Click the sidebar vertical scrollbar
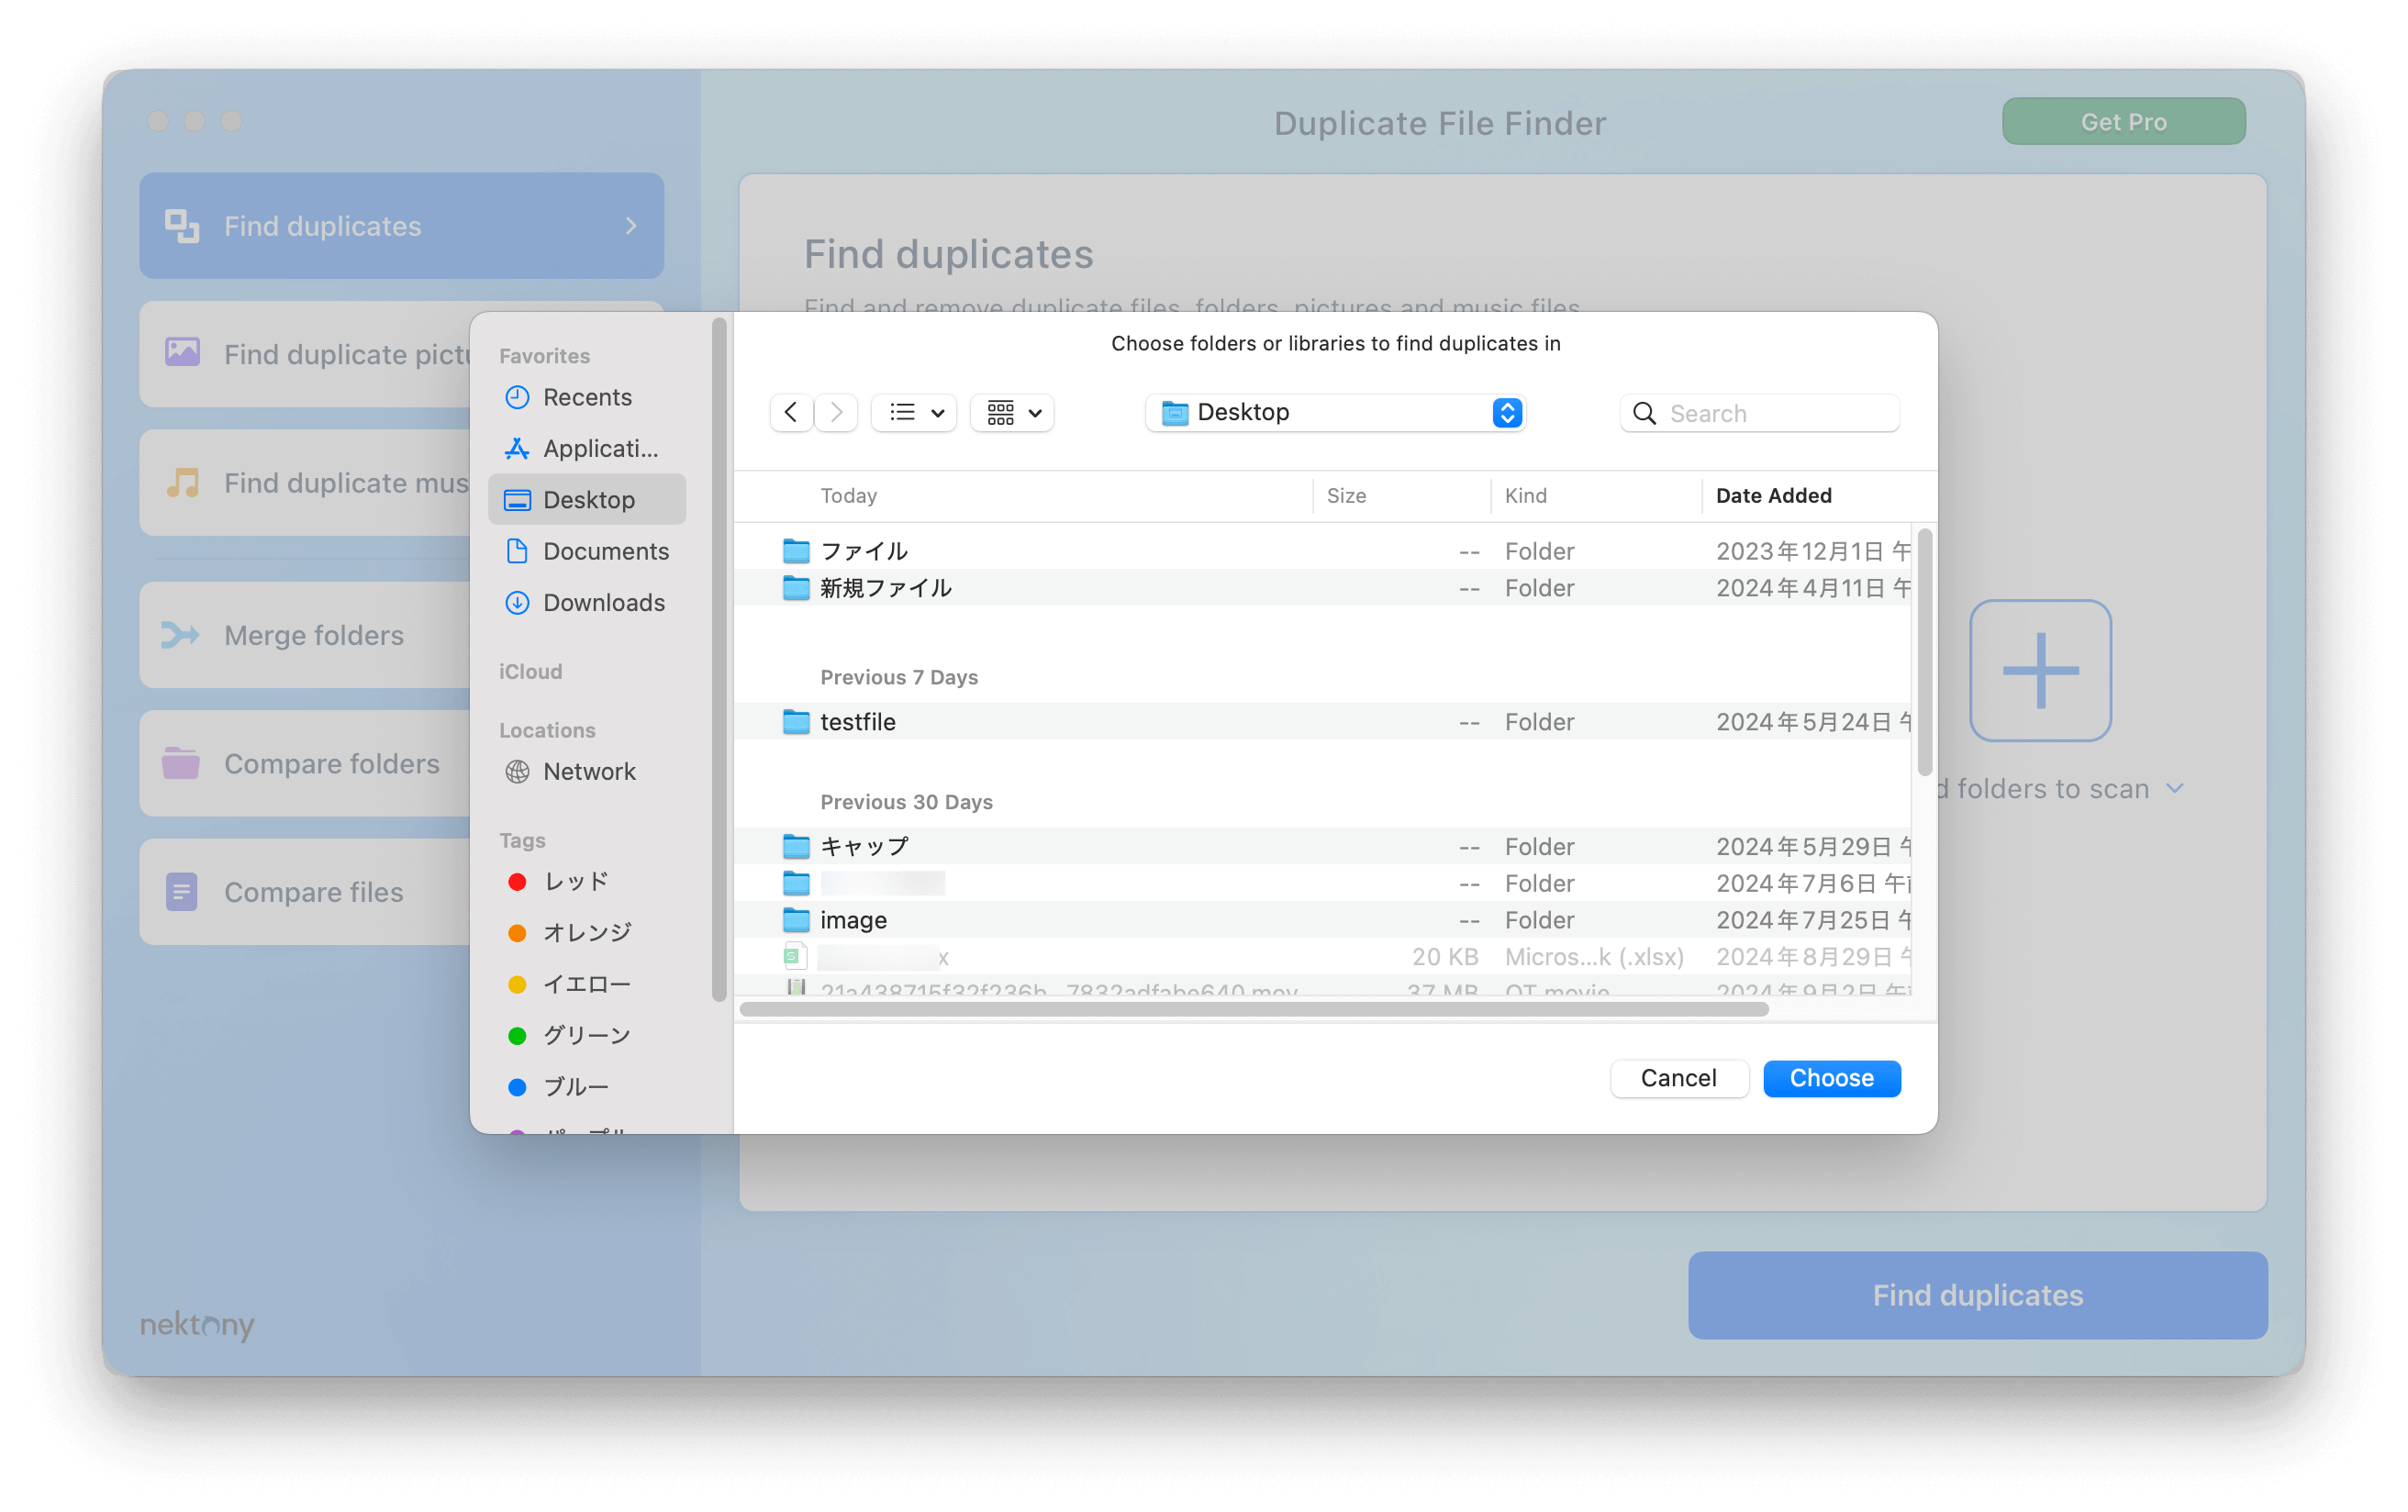Viewport: 2408px width, 1512px height. [718, 660]
